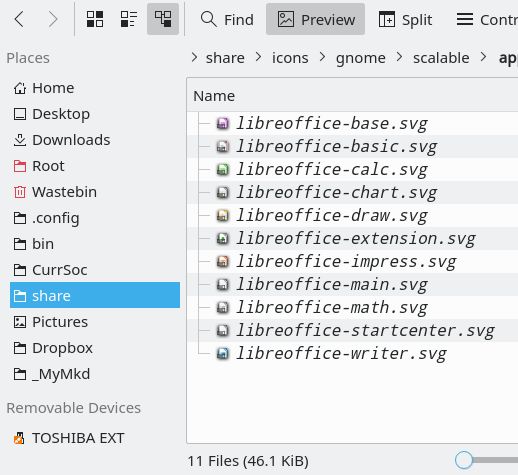Select libreoffice-calc.svg file name

point(332,170)
